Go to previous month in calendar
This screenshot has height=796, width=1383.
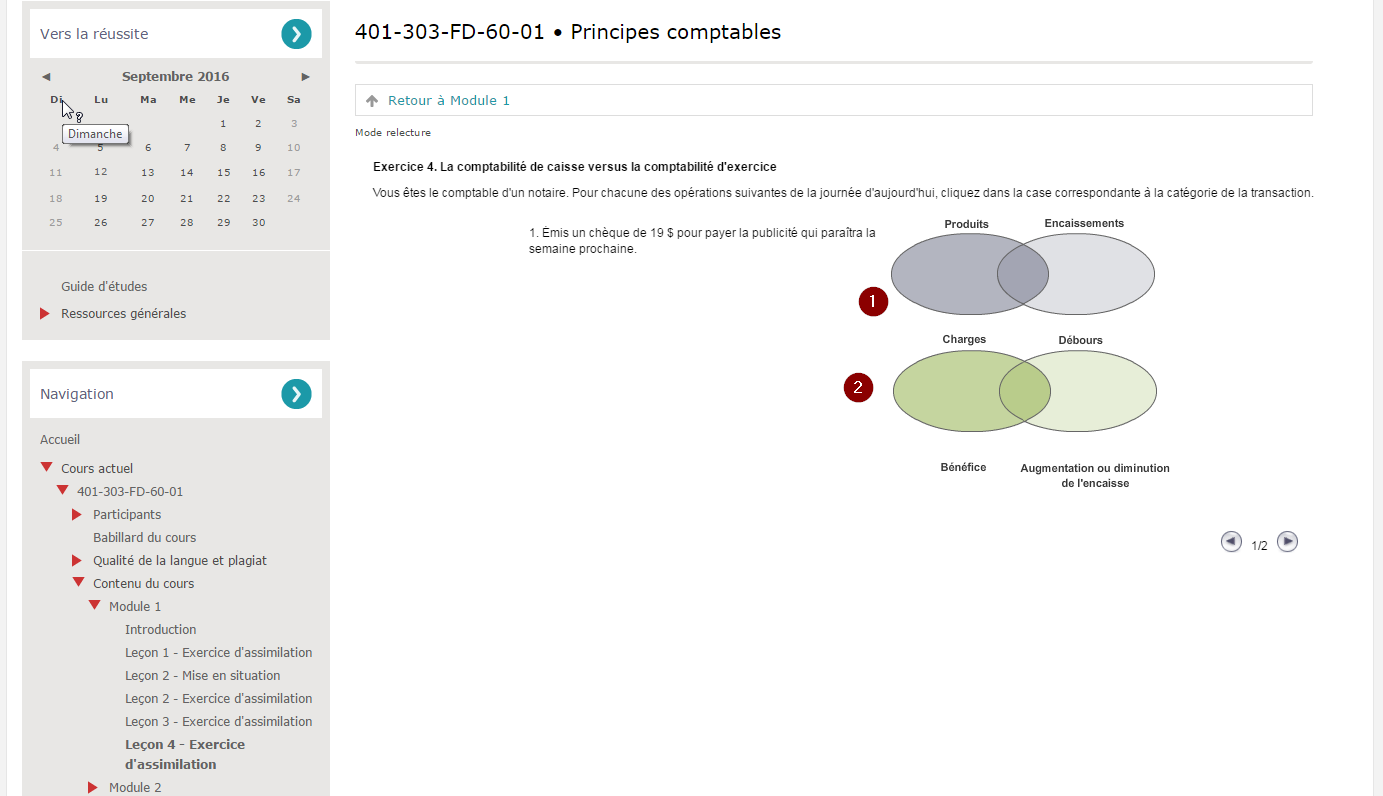pos(46,77)
